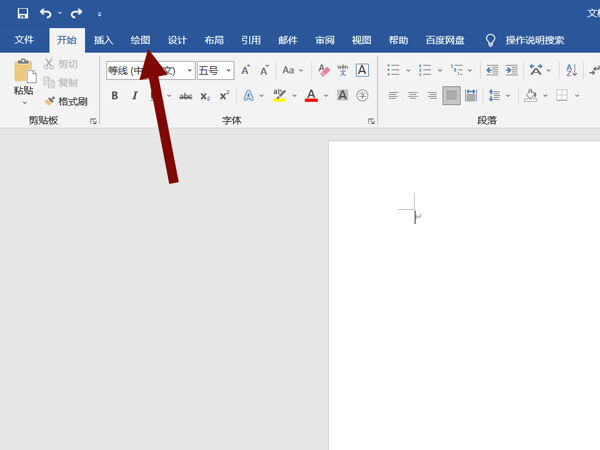600x450 pixels.
Task: Open the Draw (绘图) tab
Action: click(x=140, y=40)
